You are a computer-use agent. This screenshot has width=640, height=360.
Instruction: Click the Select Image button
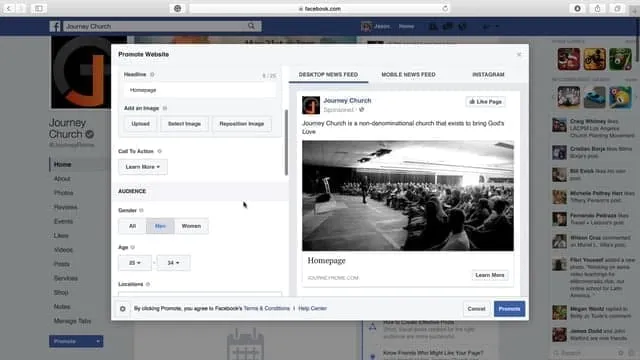click(184, 124)
